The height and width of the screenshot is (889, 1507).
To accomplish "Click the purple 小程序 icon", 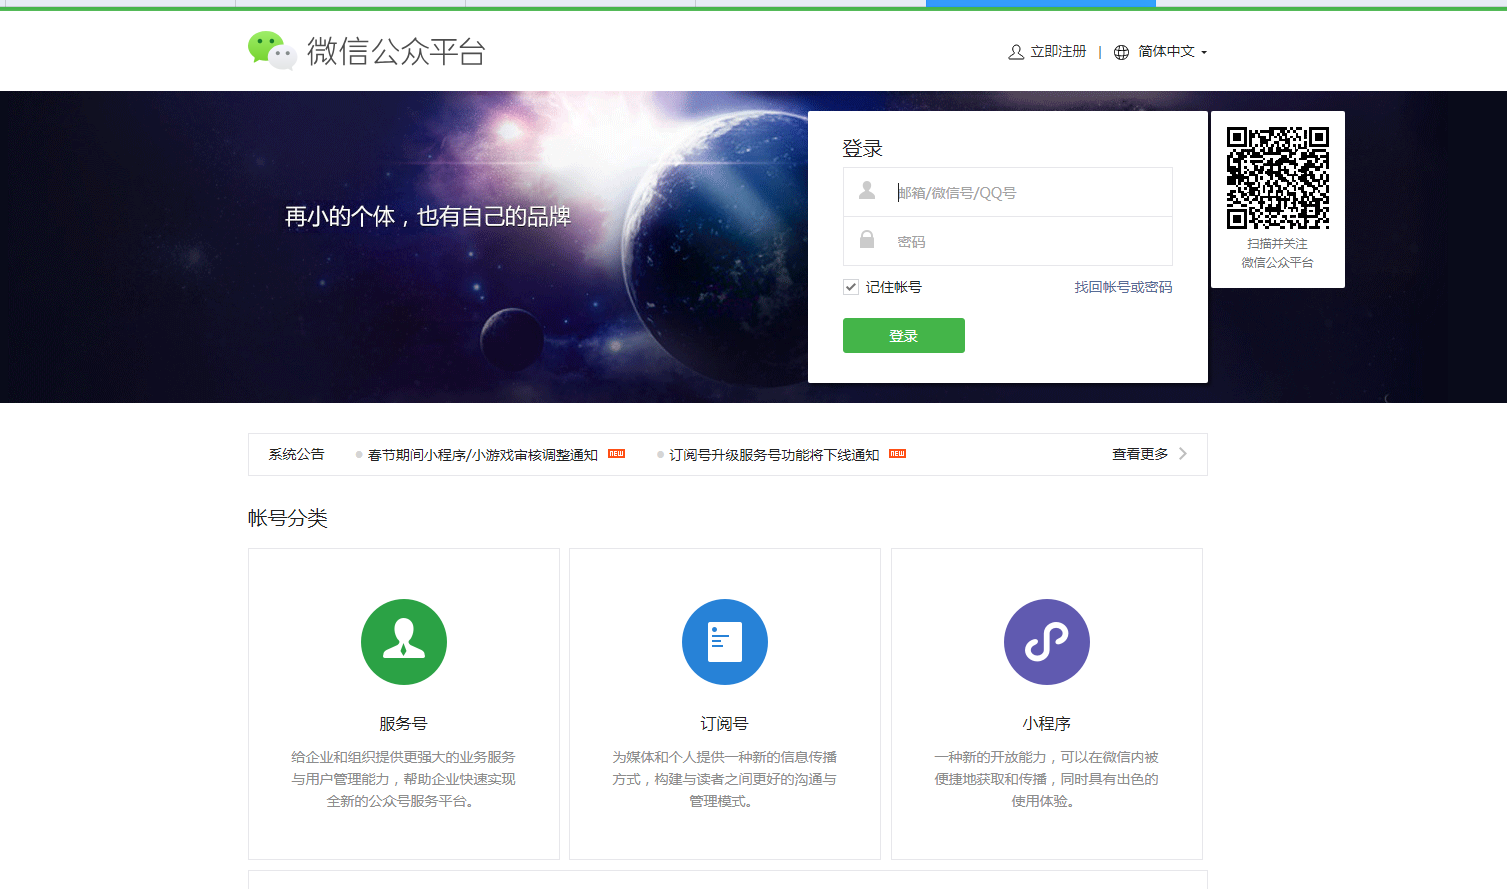I will pyautogui.click(x=1047, y=642).
